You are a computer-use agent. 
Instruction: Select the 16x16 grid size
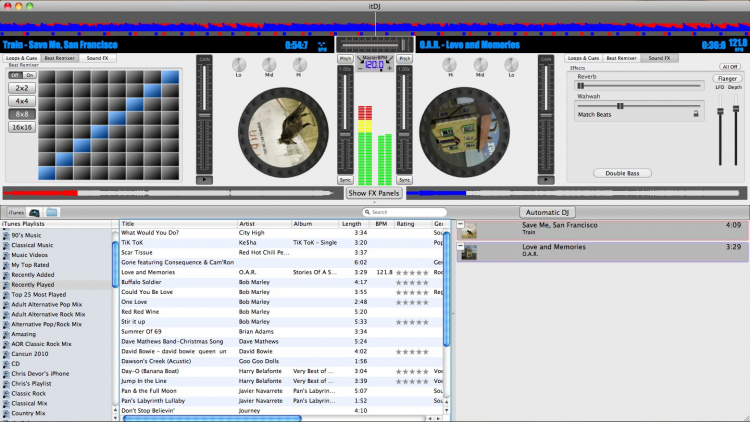[x=22, y=127]
